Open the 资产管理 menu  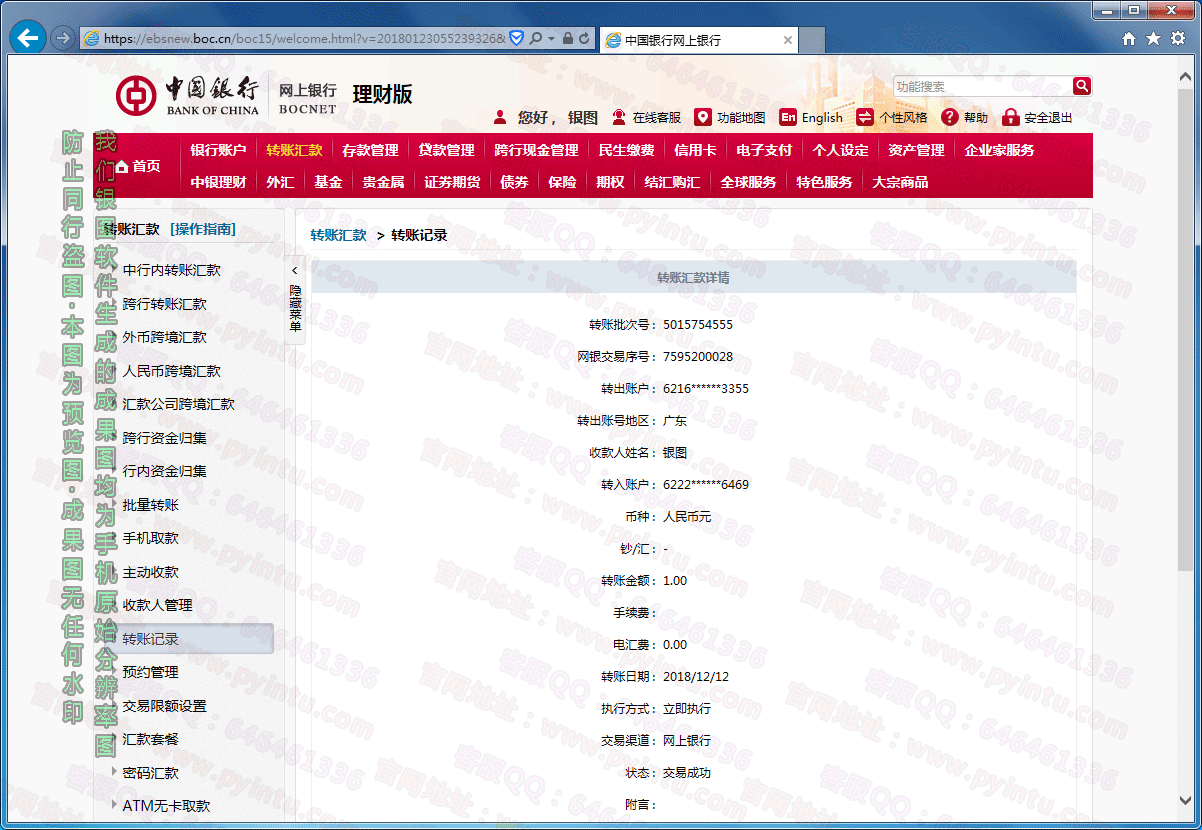(x=916, y=150)
